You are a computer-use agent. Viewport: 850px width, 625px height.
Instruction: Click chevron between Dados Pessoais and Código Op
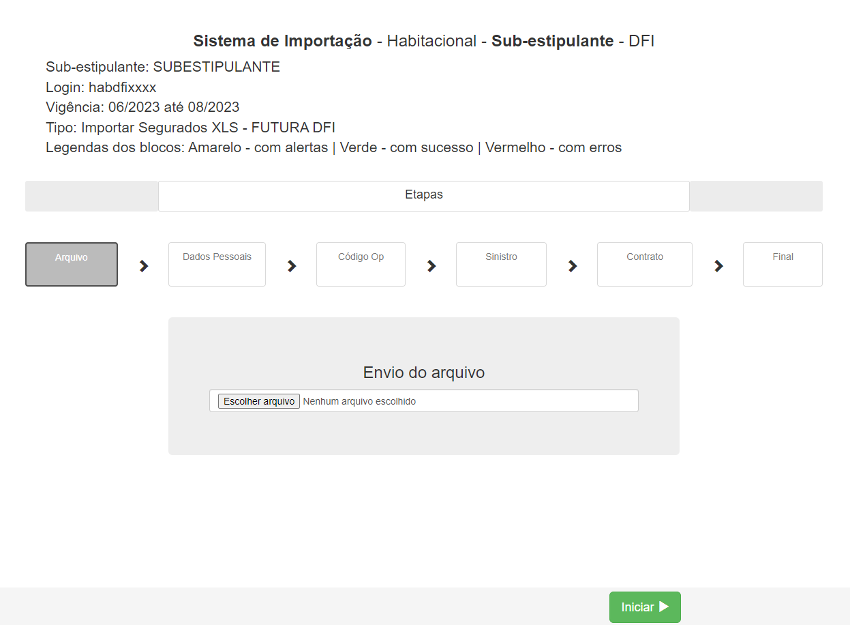pos(292,266)
